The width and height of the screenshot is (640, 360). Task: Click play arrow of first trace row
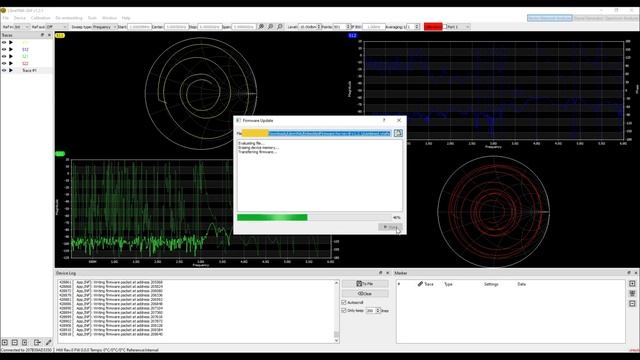[11, 42]
